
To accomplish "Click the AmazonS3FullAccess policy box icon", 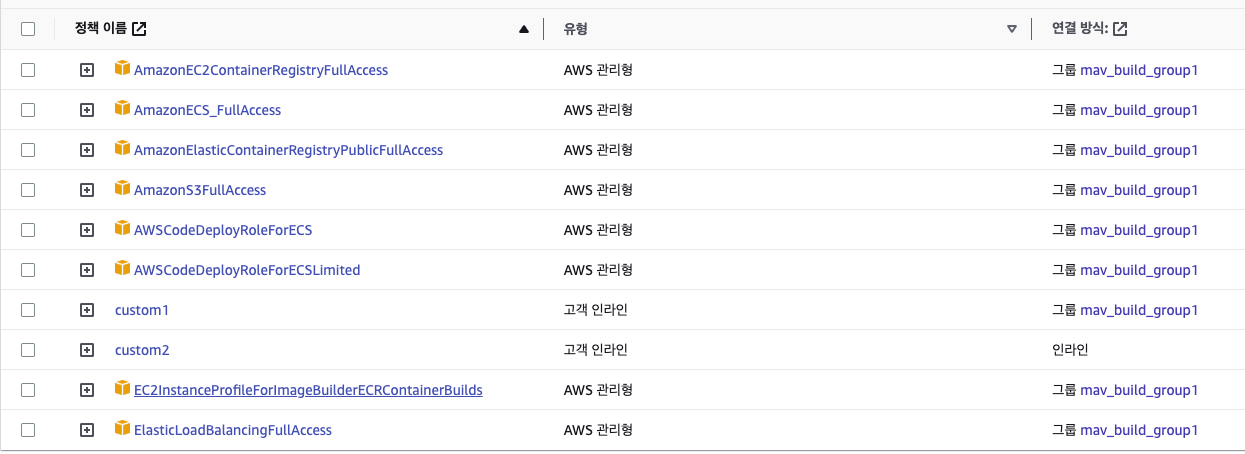I will pos(123,188).
